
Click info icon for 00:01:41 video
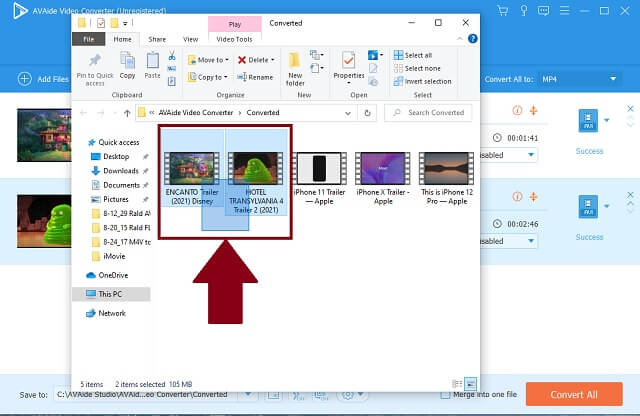(517, 110)
